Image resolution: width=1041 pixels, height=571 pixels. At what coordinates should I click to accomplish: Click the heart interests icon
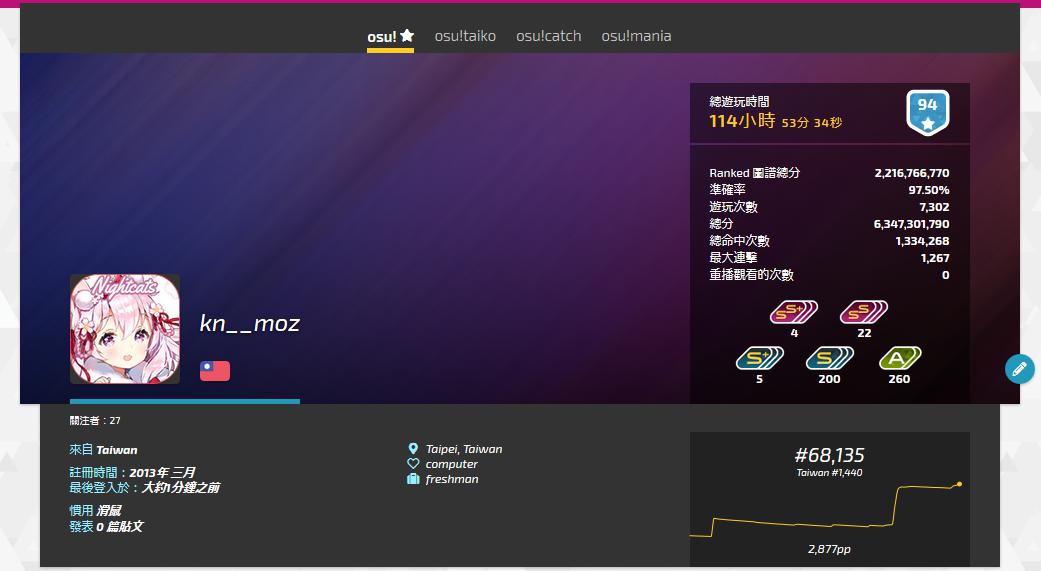click(x=413, y=463)
